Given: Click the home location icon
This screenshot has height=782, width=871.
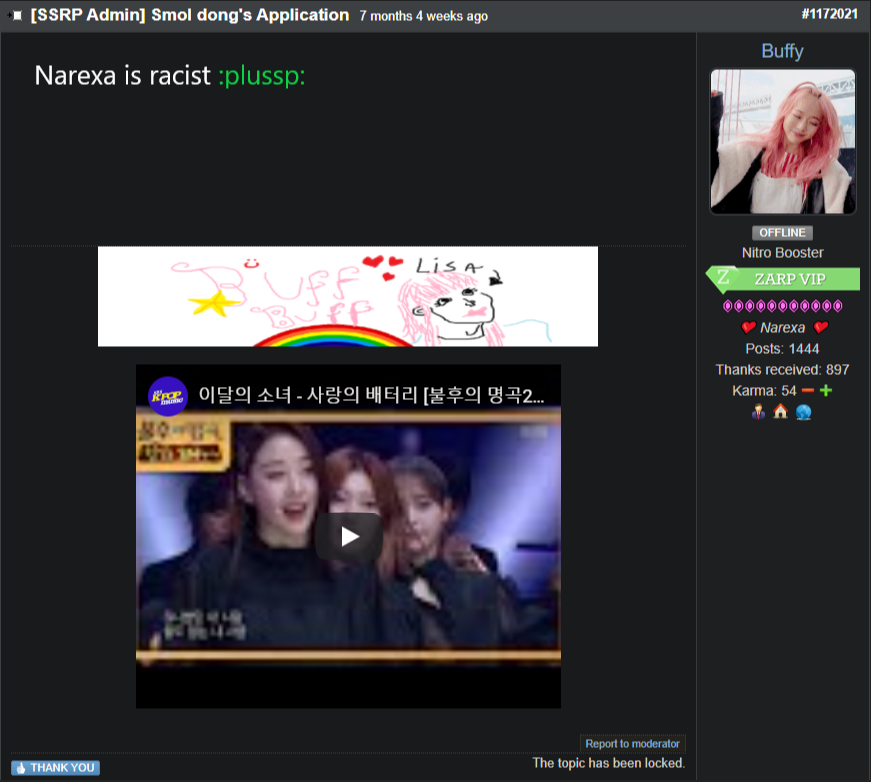Looking at the screenshot, I should coord(780,412).
